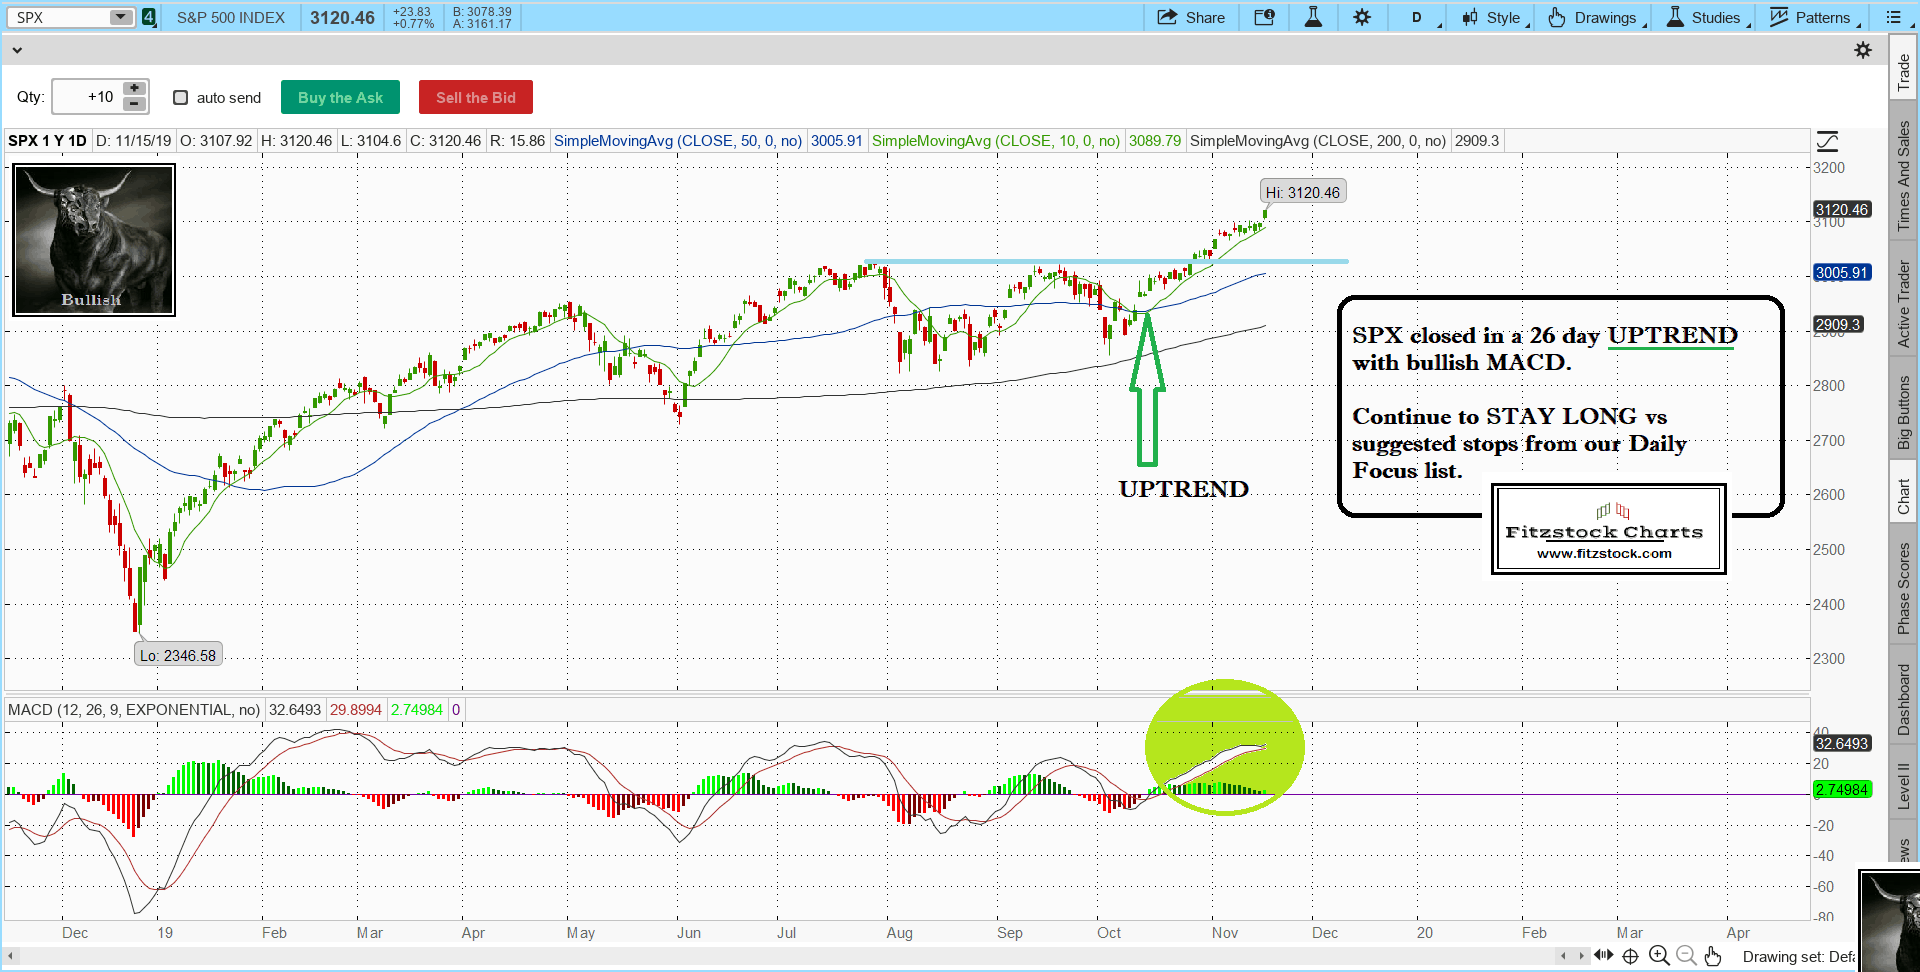Image resolution: width=1920 pixels, height=972 pixels.
Task: Switch to the Times And Sales tab
Action: pyautogui.click(x=1903, y=176)
